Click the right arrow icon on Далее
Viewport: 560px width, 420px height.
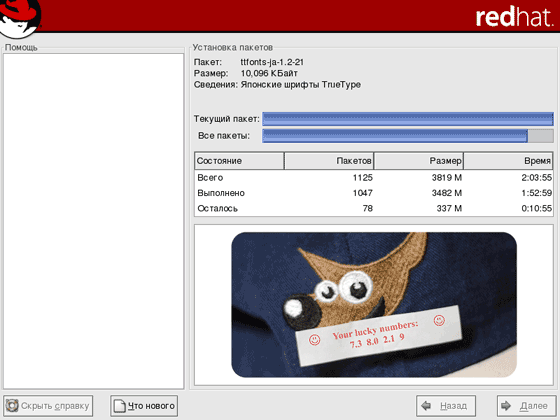(506, 406)
